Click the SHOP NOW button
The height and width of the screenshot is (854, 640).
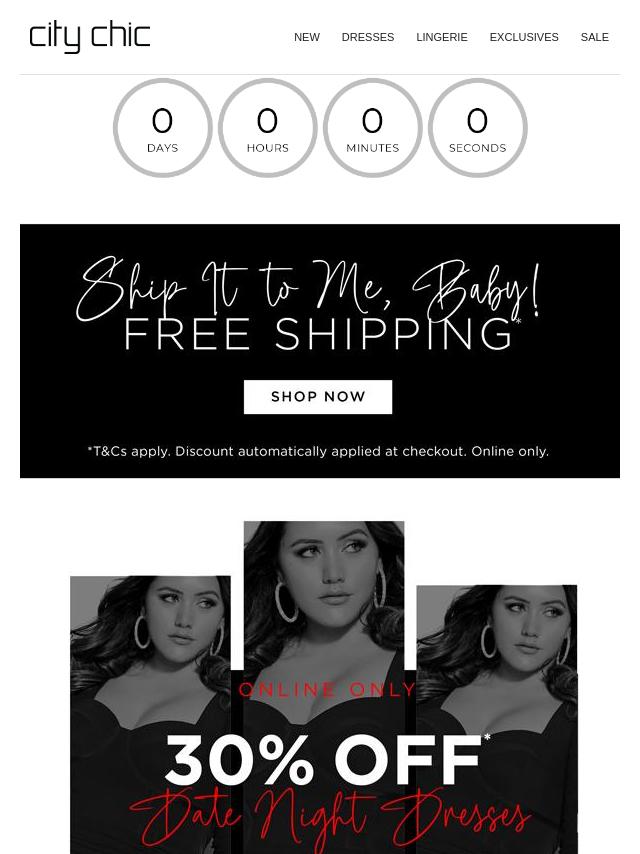pos(318,396)
